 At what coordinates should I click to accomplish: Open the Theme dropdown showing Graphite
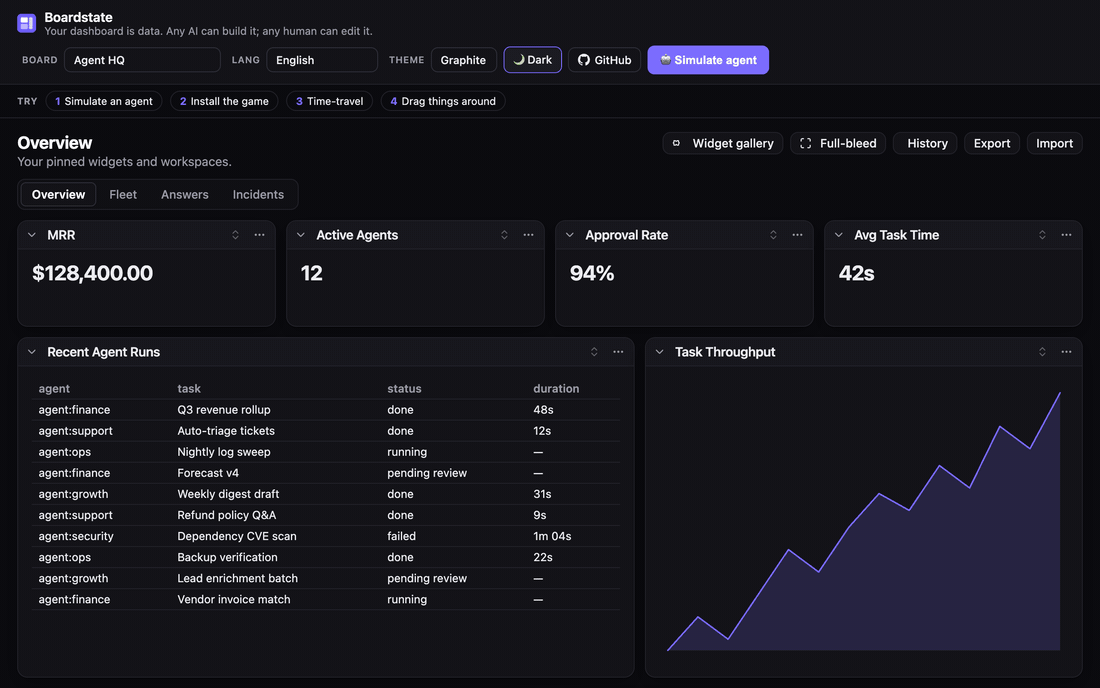[x=464, y=60]
